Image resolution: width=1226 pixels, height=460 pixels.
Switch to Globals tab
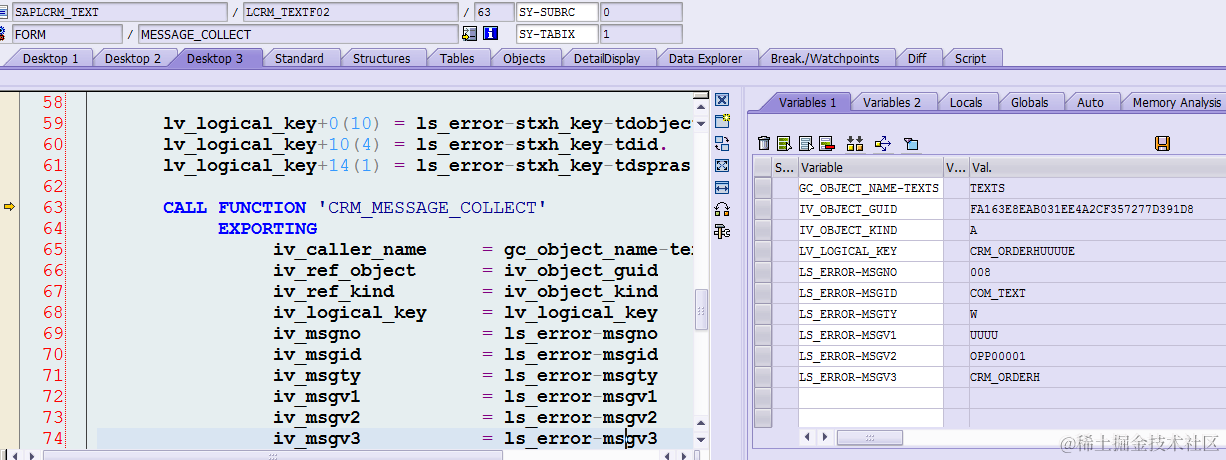tap(1030, 102)
